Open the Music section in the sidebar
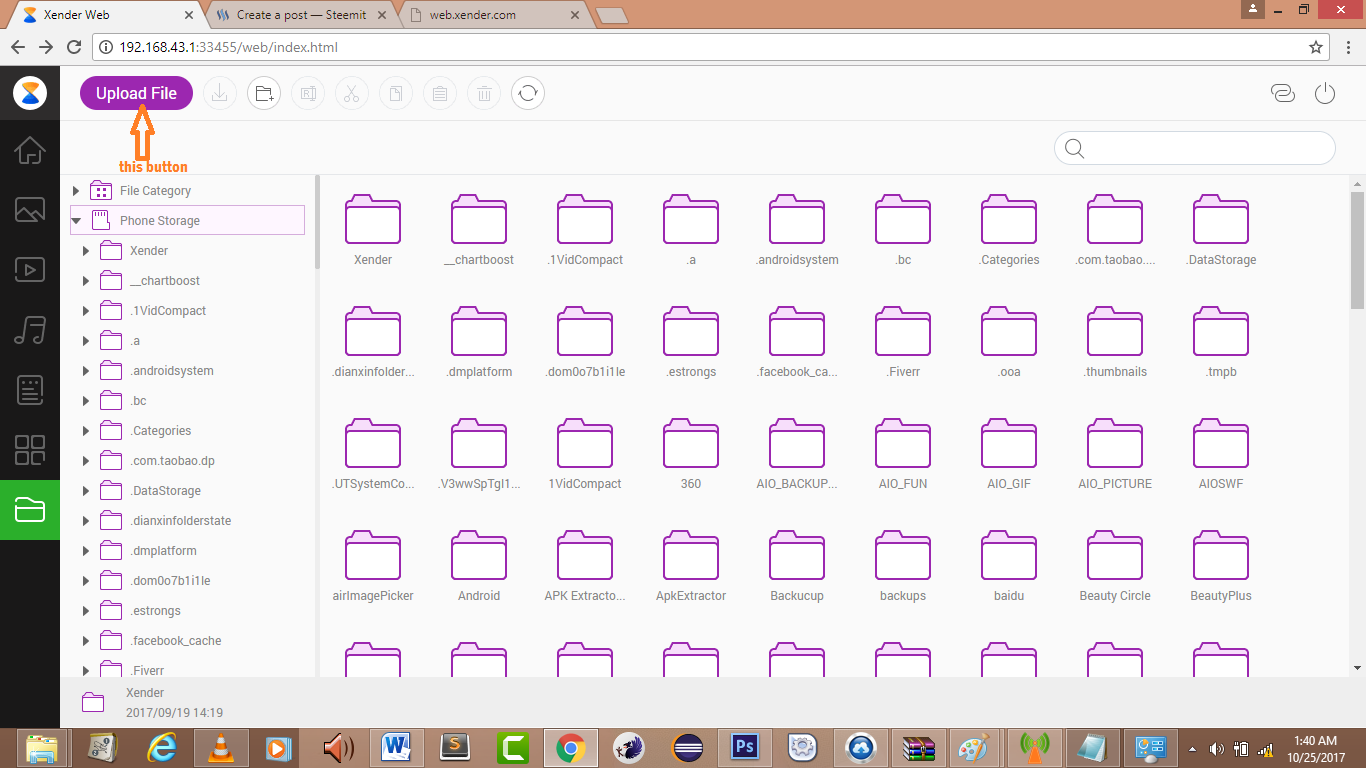1366x768 pixels. point(30,330)
